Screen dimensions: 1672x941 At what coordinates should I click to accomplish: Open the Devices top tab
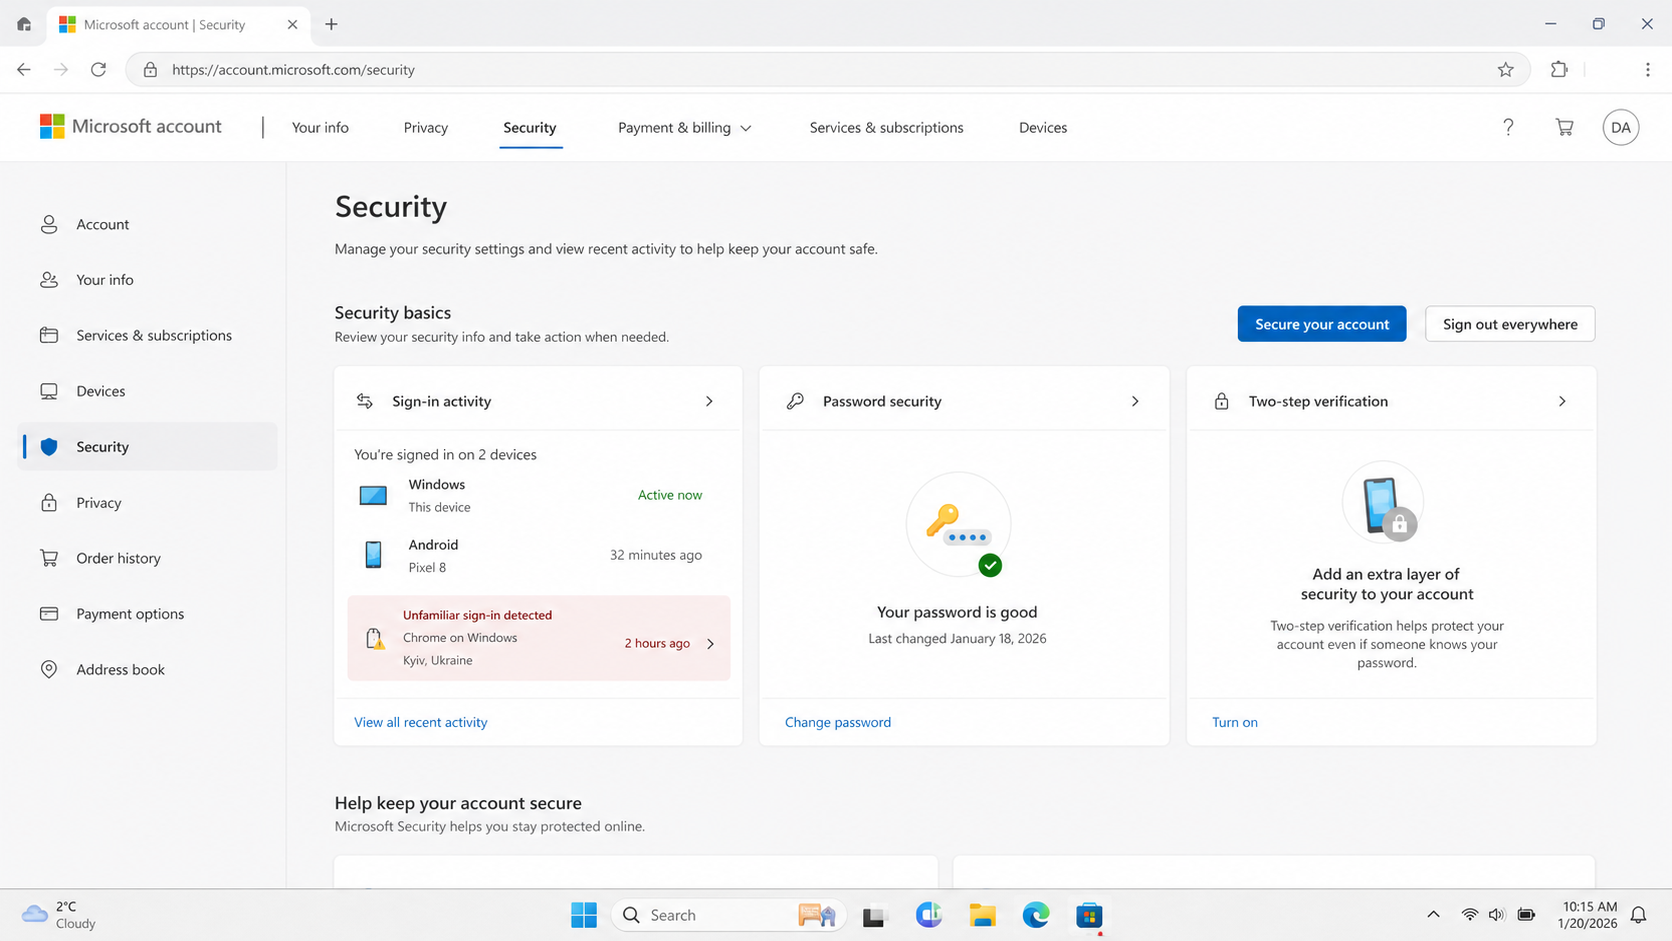click(1043, 128)
